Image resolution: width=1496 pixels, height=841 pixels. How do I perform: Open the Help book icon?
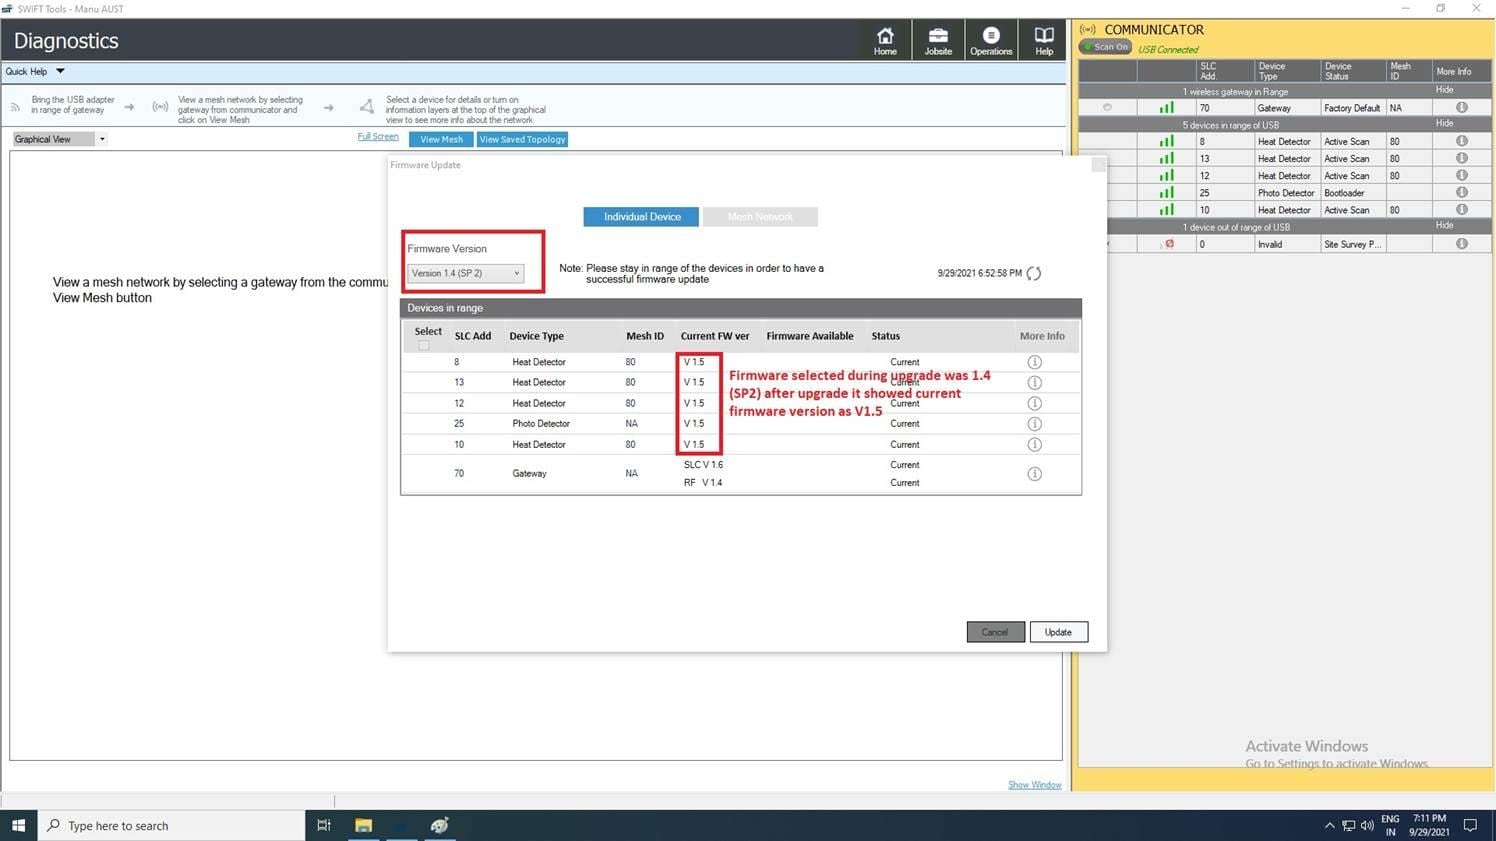[1043, 40]
